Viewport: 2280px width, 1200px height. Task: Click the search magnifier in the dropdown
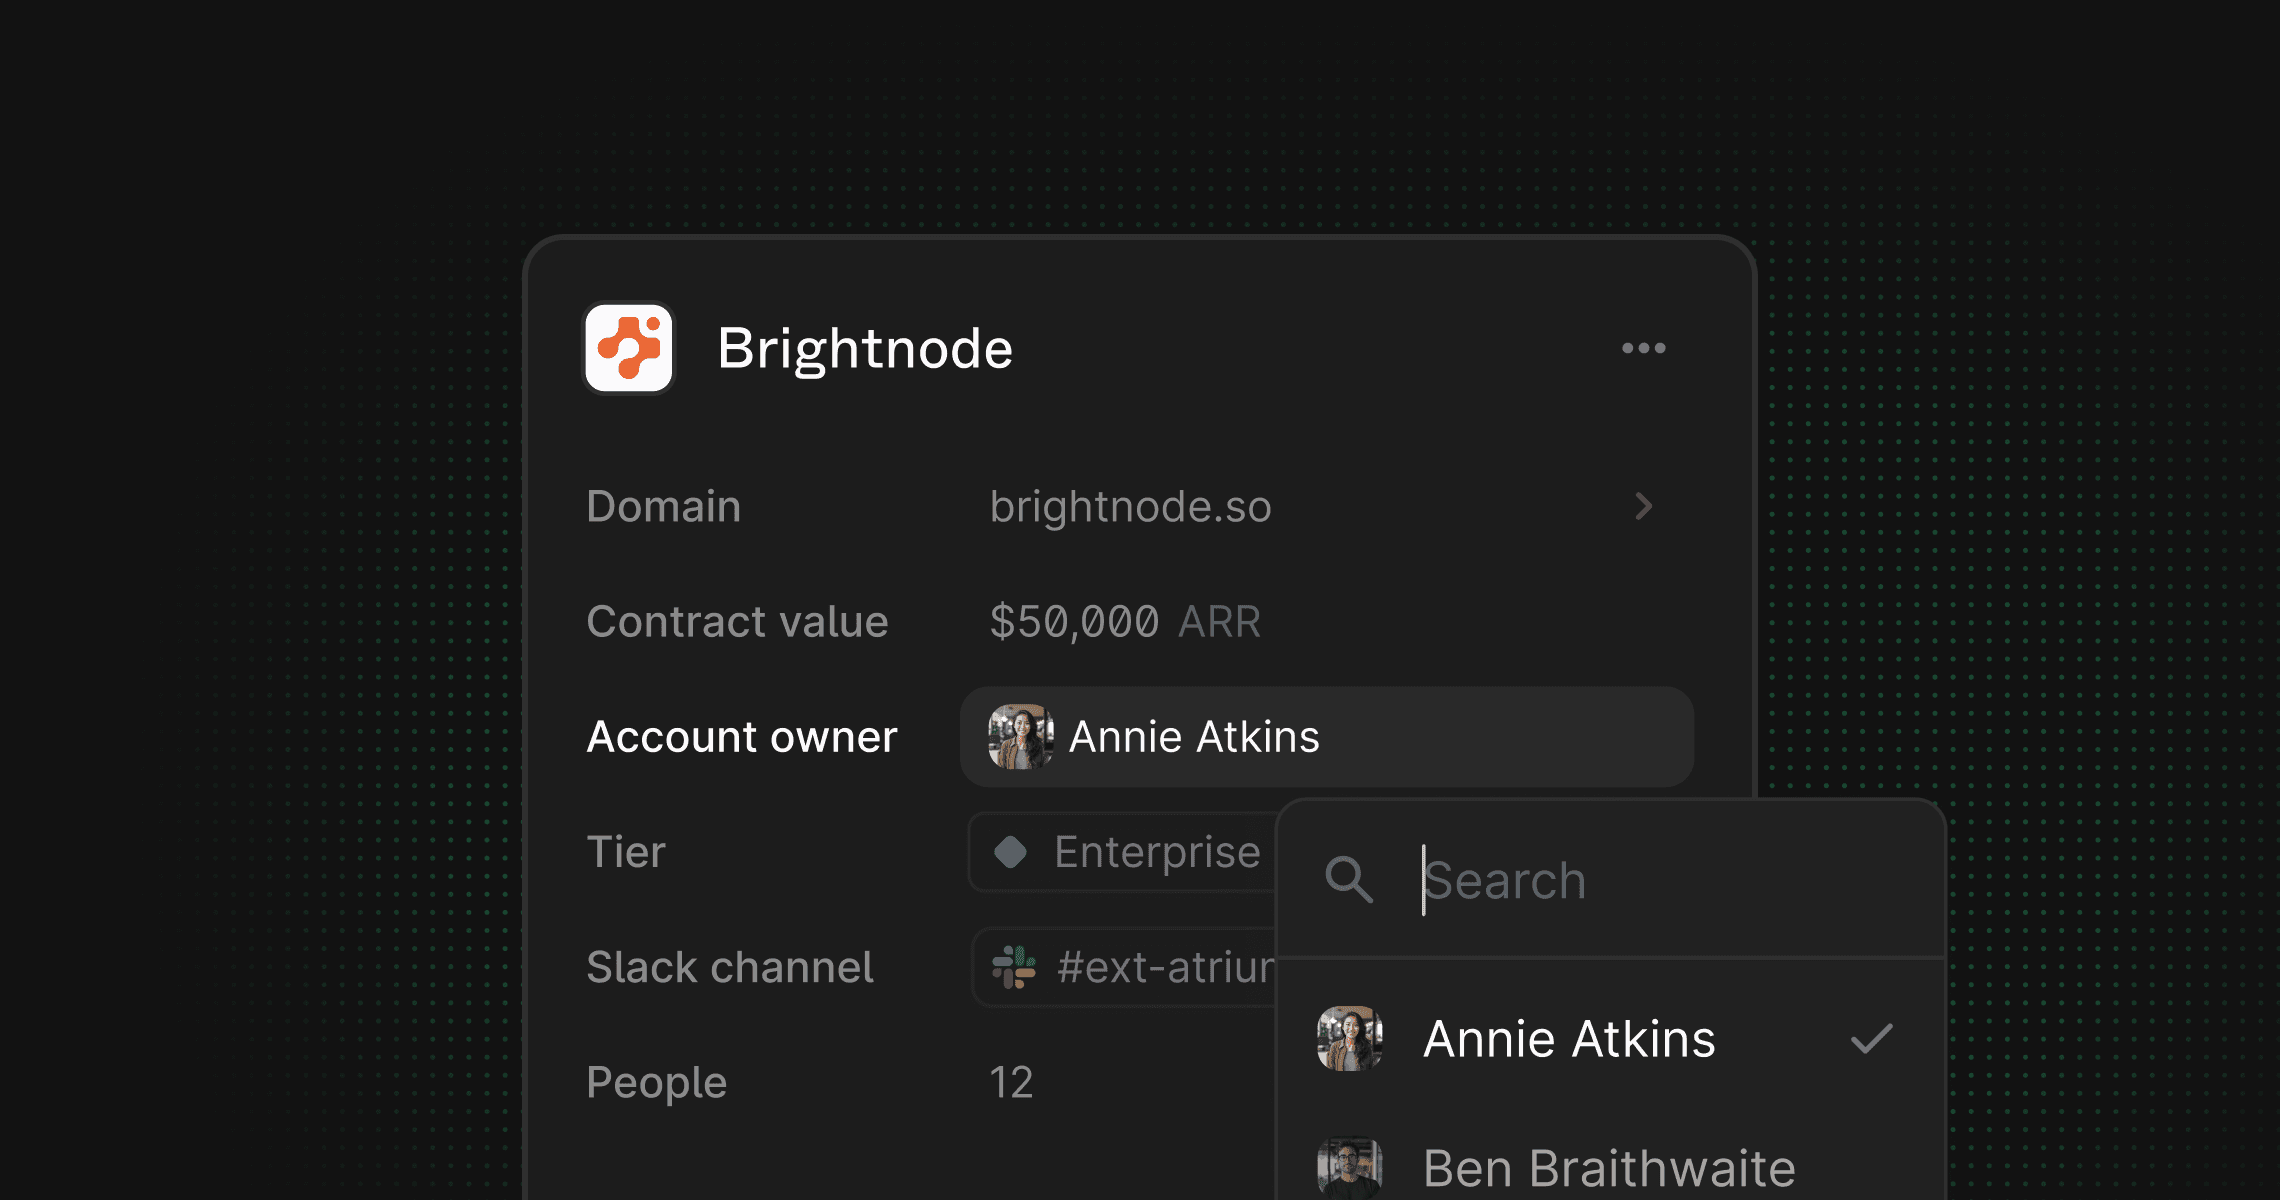pyautogui.click(x=1350, y=881)
